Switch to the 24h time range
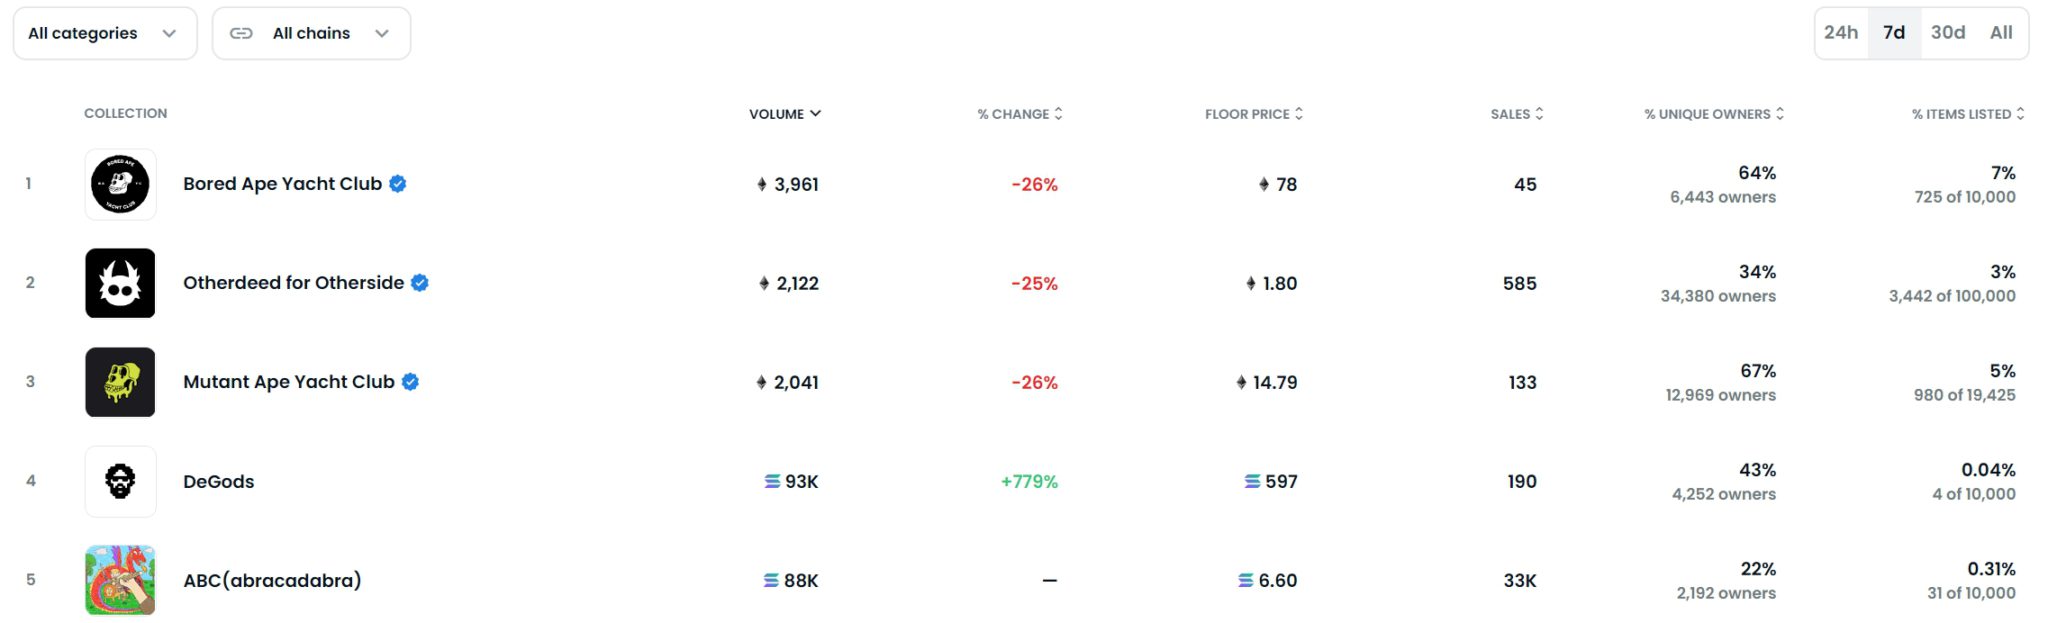Viewport: 2048px width, 623px height. (x=1841, y=33)
